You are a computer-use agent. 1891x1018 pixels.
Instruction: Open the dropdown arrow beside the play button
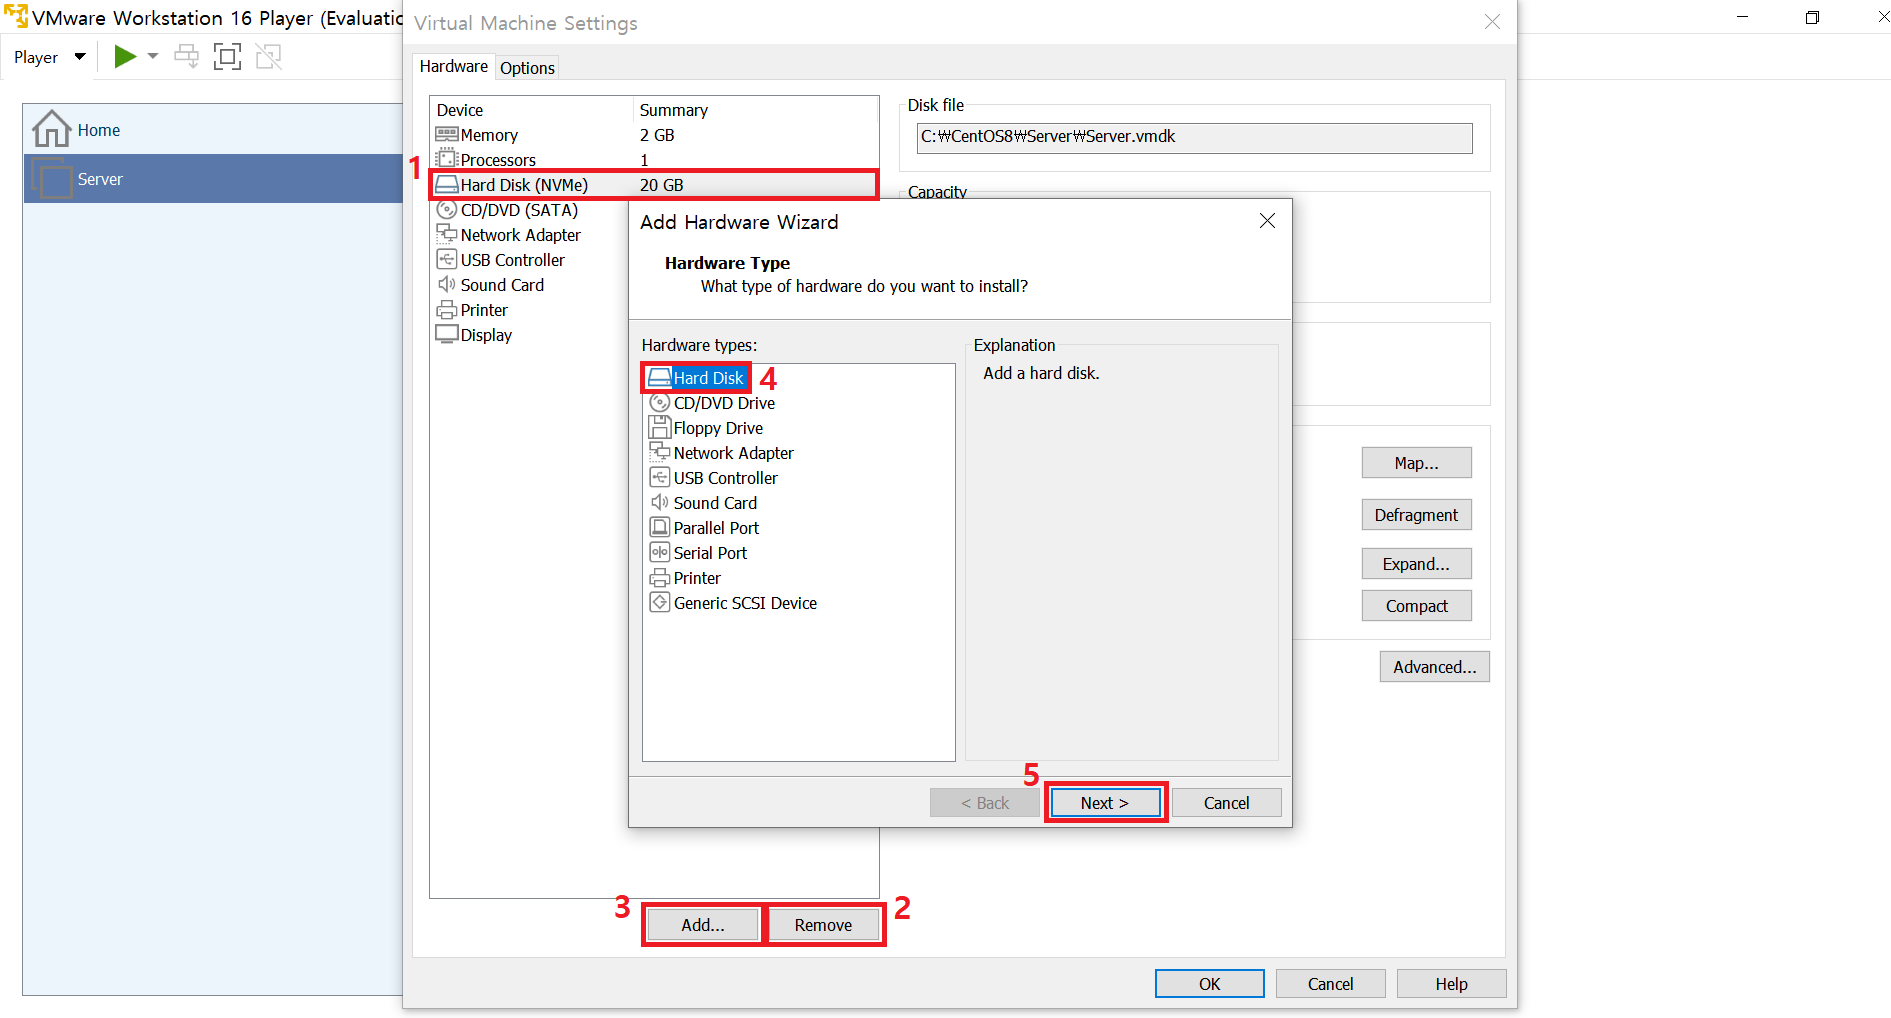(x=153, y=56)
